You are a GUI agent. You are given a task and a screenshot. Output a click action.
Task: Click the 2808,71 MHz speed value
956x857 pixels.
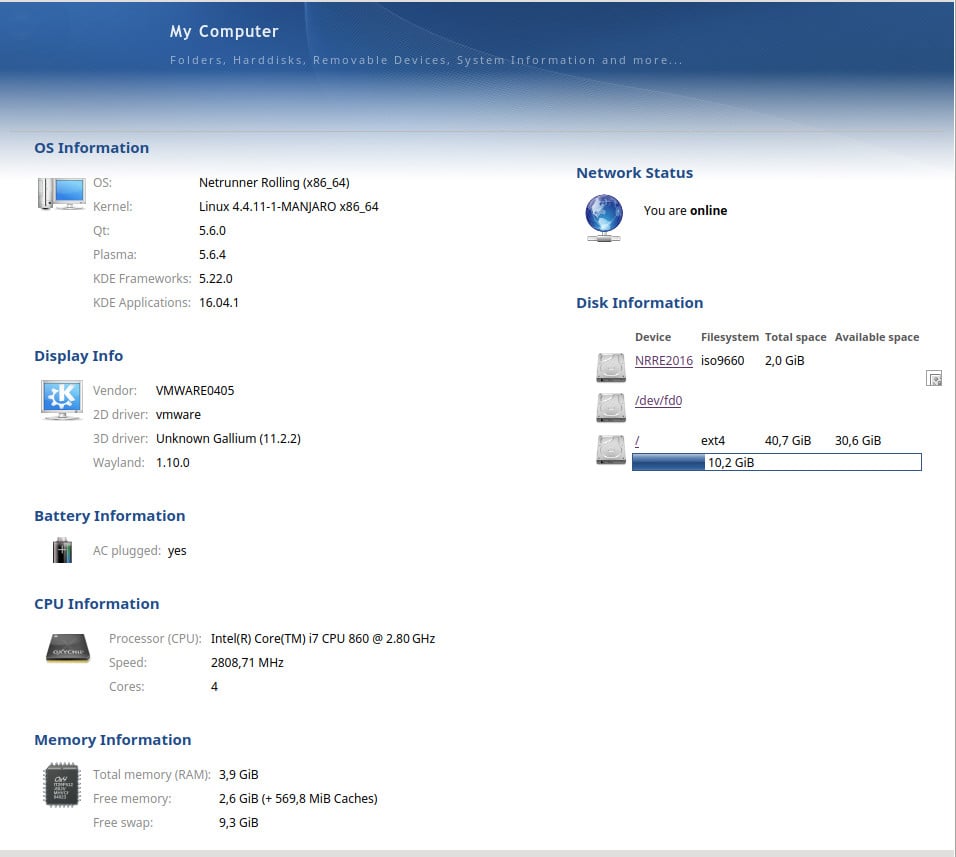[247, 663]
